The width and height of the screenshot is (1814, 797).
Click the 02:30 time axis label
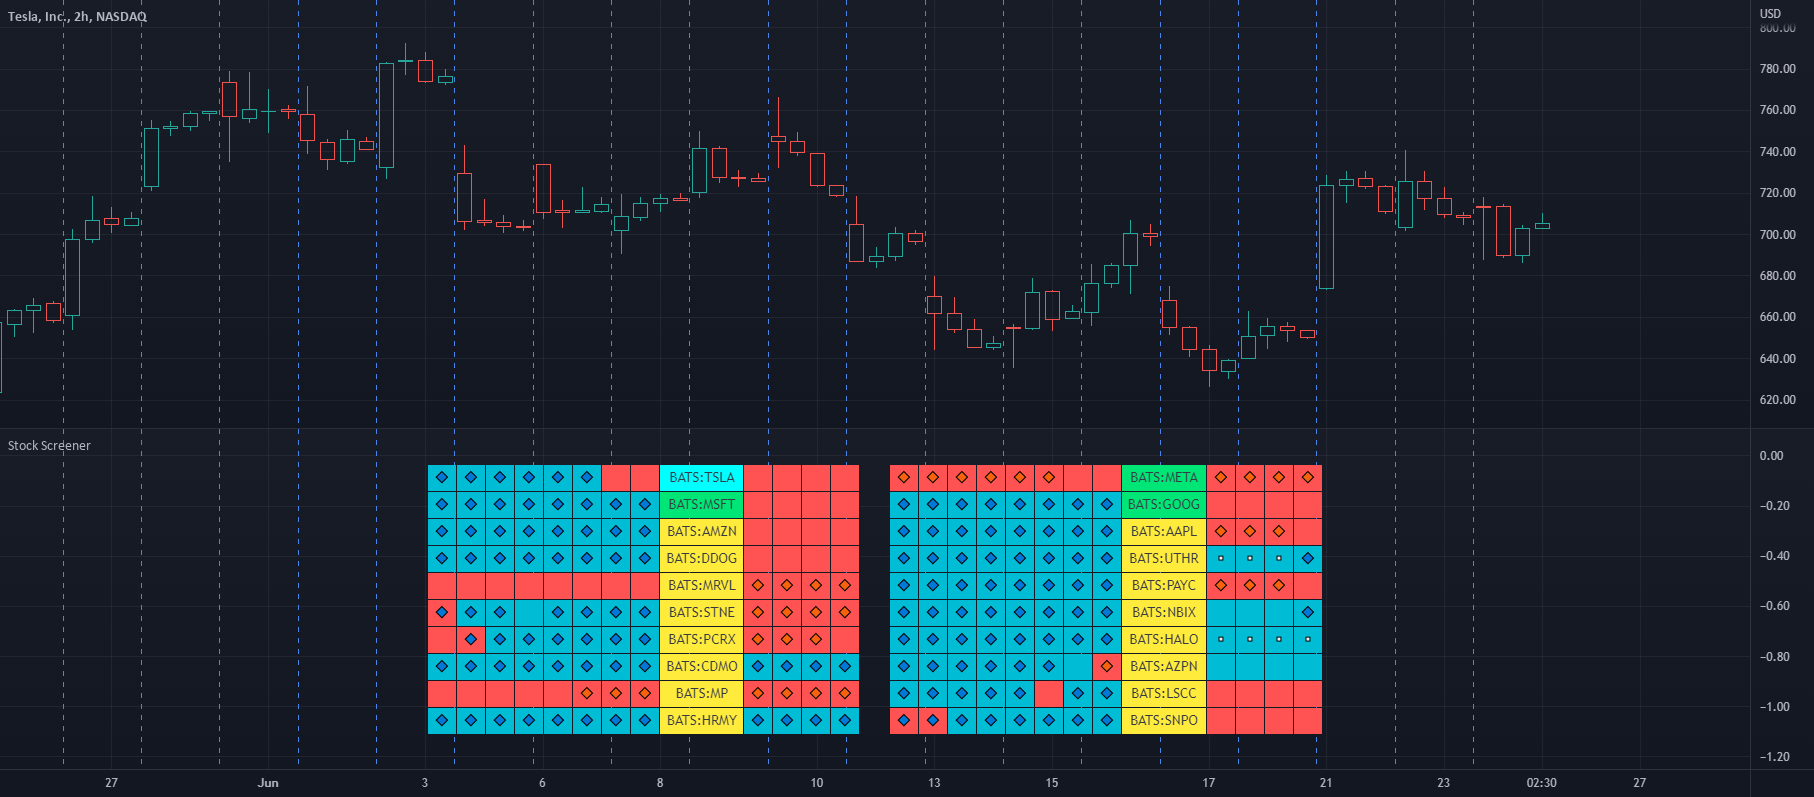coord(1541,783)
